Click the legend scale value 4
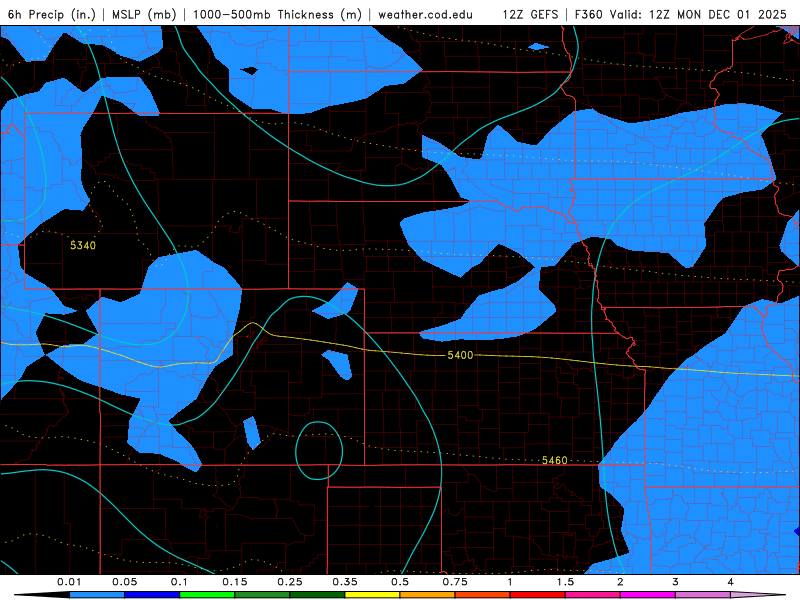This screenshot has width=800, height=600. (x=731, y=582)
